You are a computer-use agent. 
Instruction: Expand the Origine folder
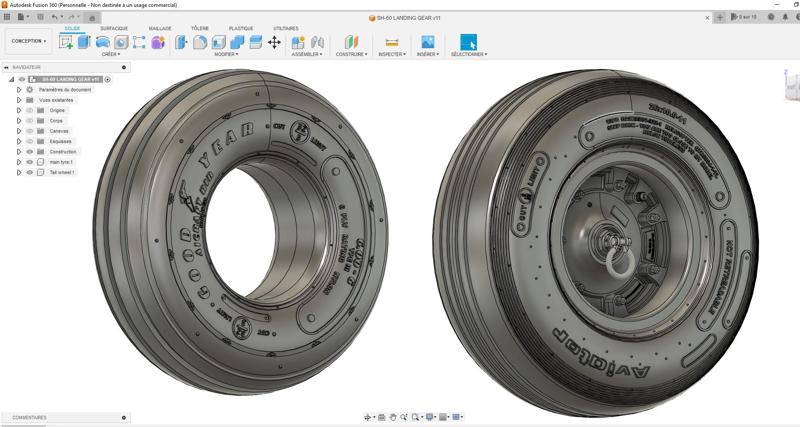tap(19, 110)
